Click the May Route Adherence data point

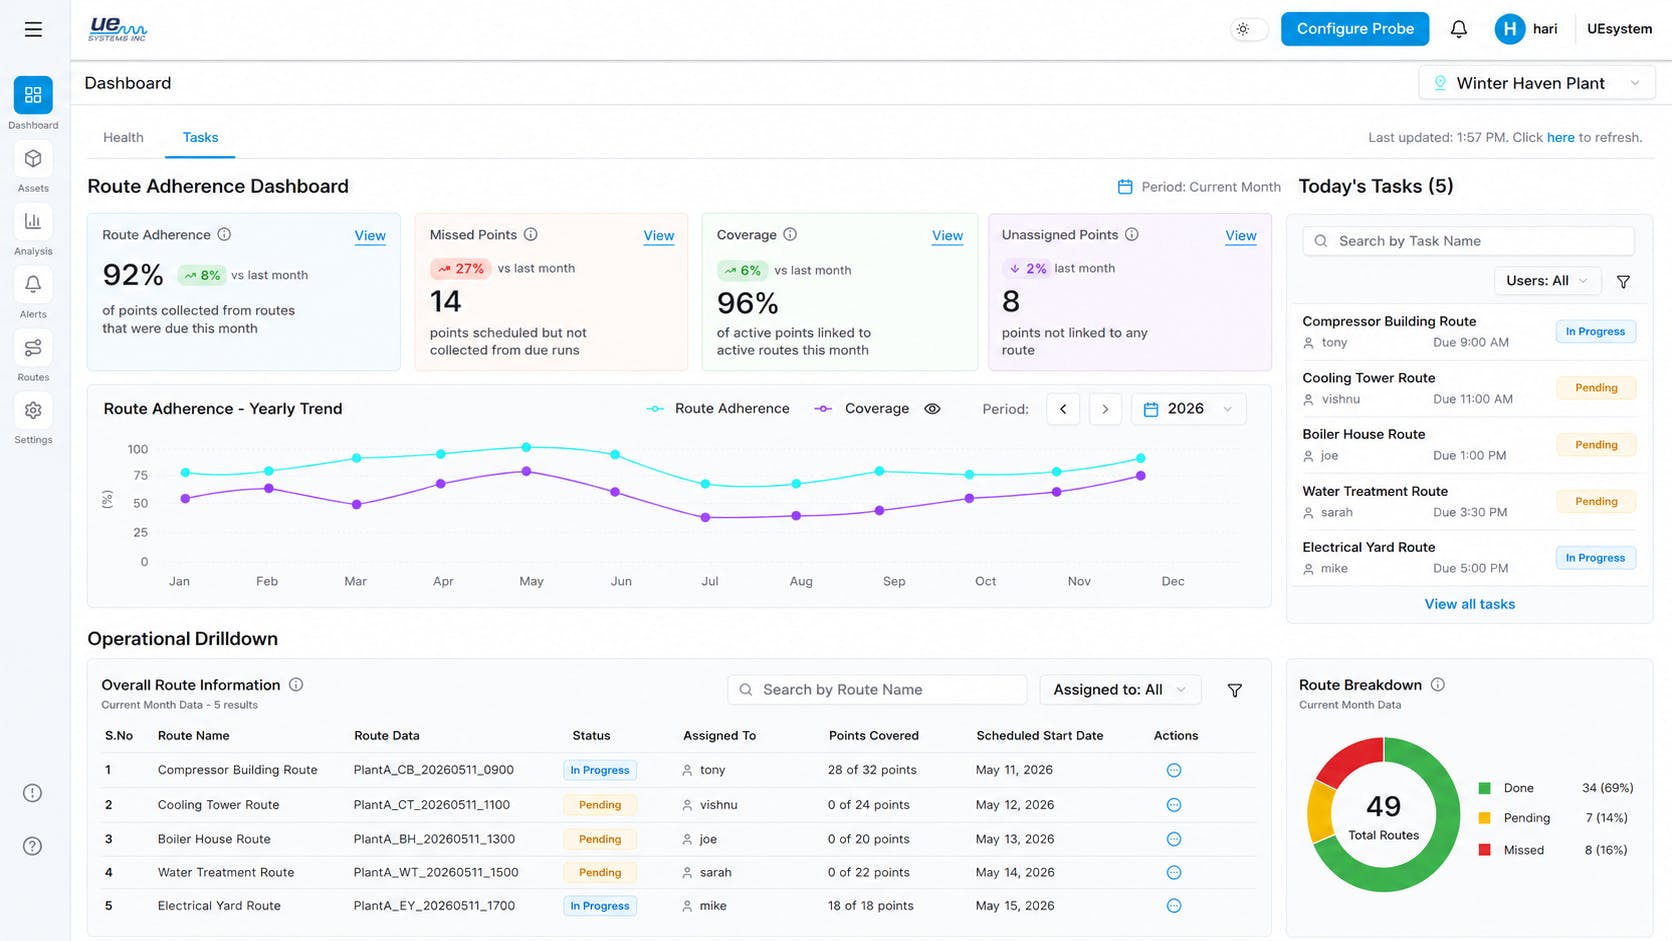point(526,448)
